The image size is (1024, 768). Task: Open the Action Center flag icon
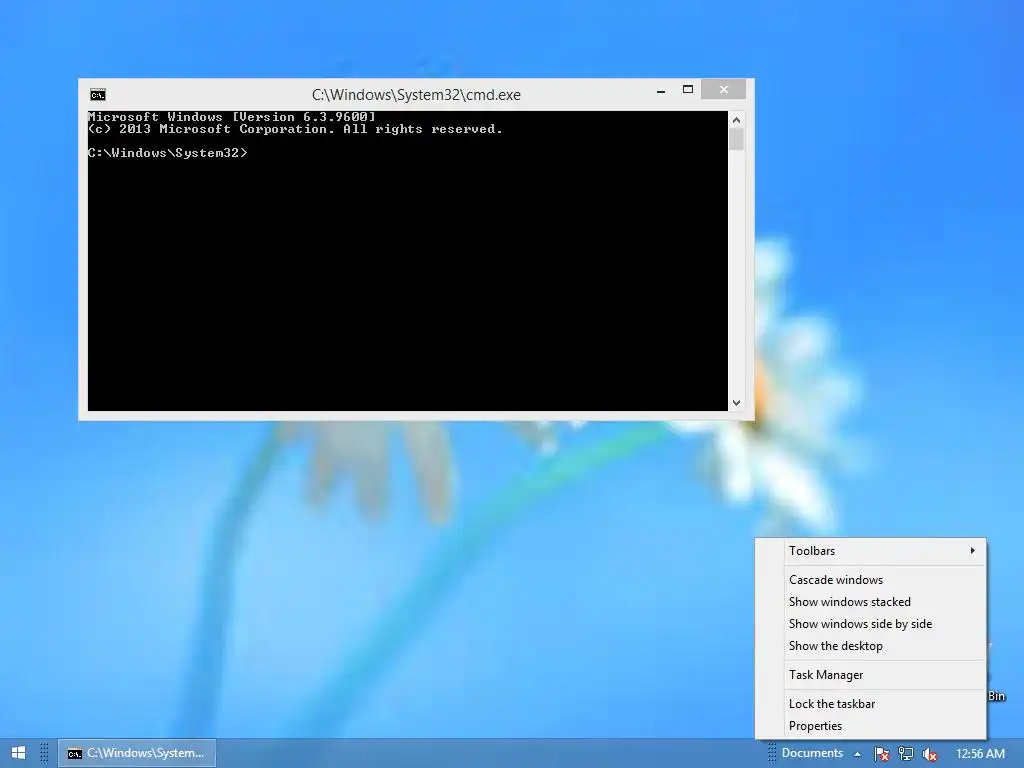881,754
